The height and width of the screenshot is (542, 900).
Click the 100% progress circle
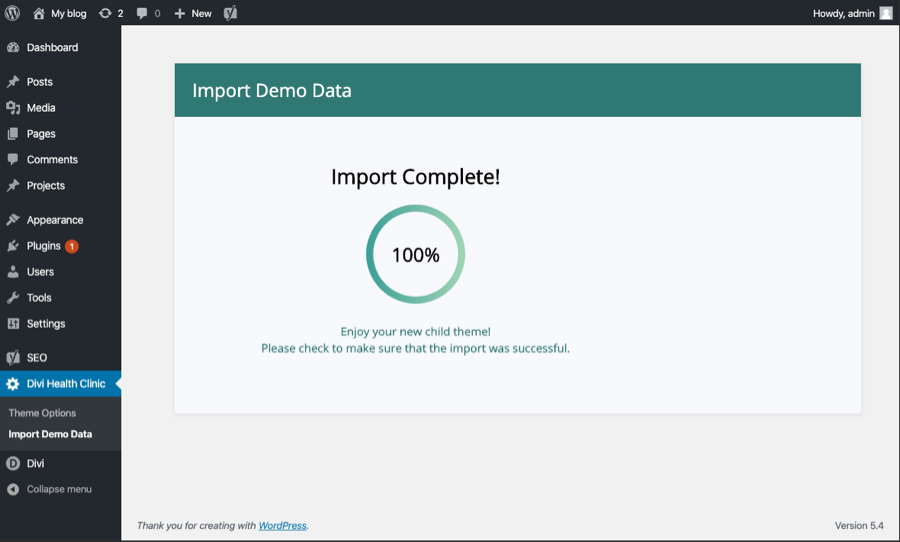[x=416, y=254]
